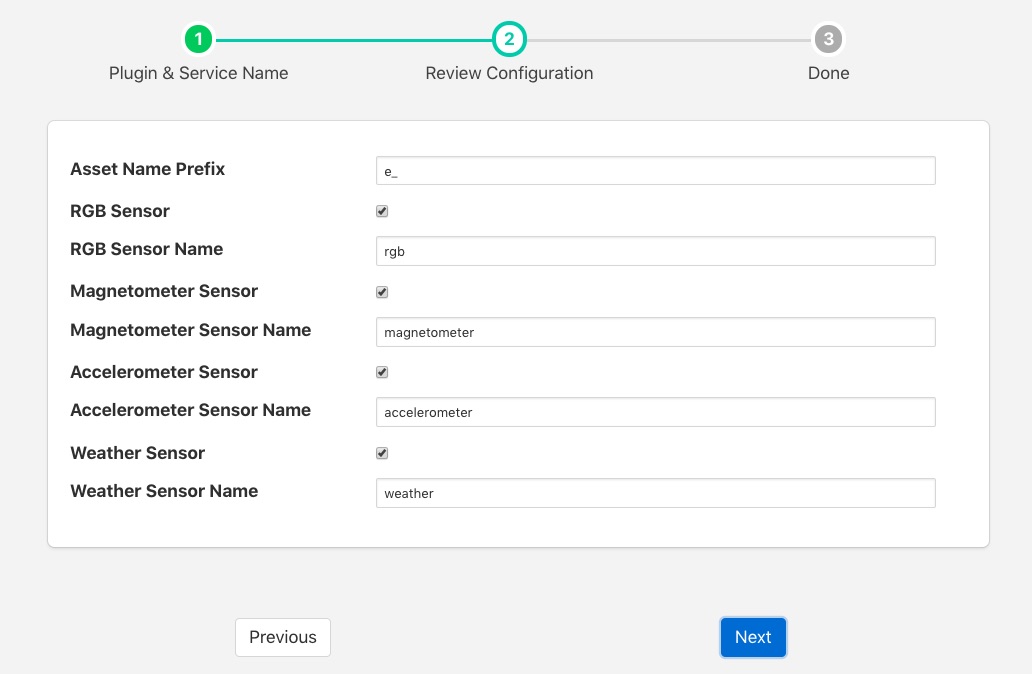Click the 'RGB Sensor Name' text label
The width and height of the screenshot is (1032, 674).
[146, 249]
